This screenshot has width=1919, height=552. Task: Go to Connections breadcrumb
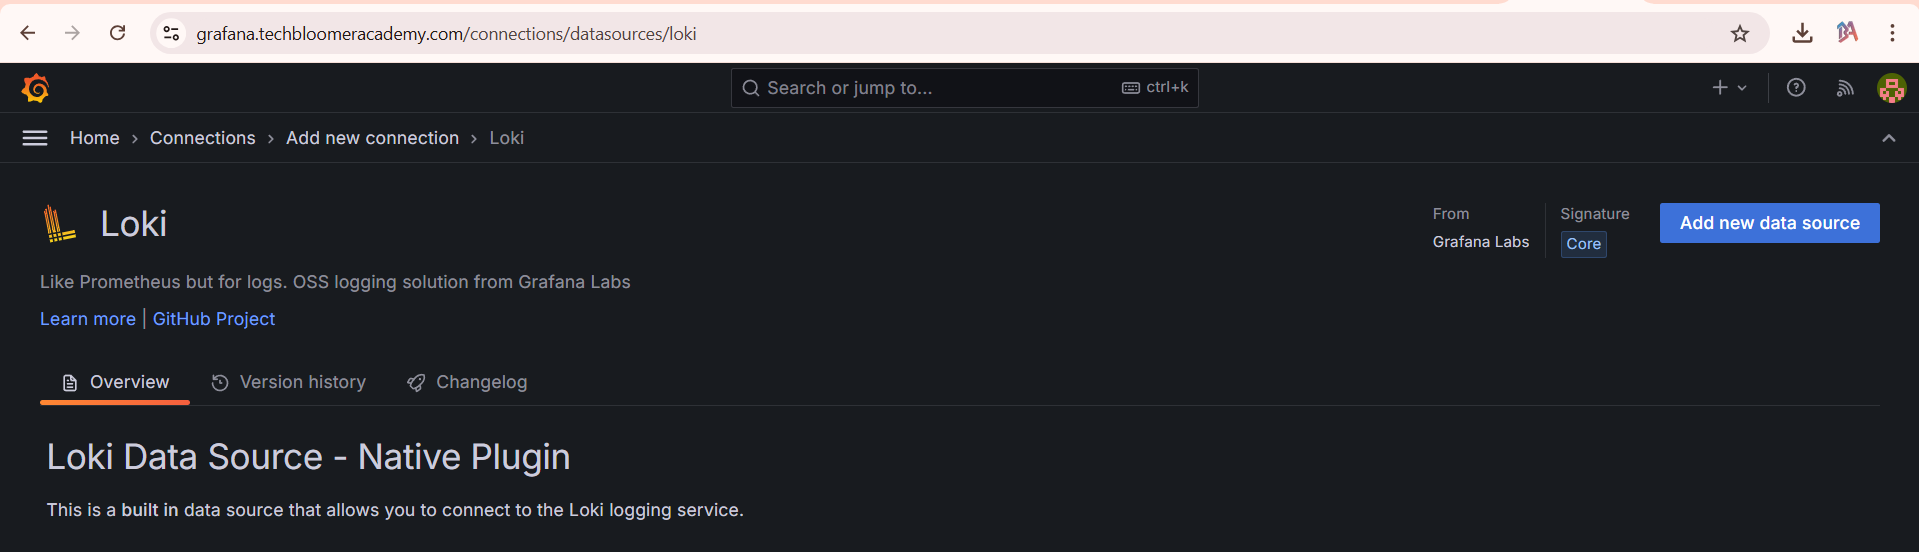(x=203, y=138)
